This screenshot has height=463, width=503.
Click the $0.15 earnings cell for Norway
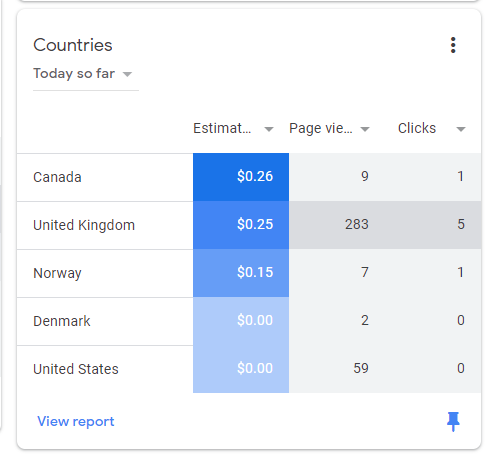(241, 273)
